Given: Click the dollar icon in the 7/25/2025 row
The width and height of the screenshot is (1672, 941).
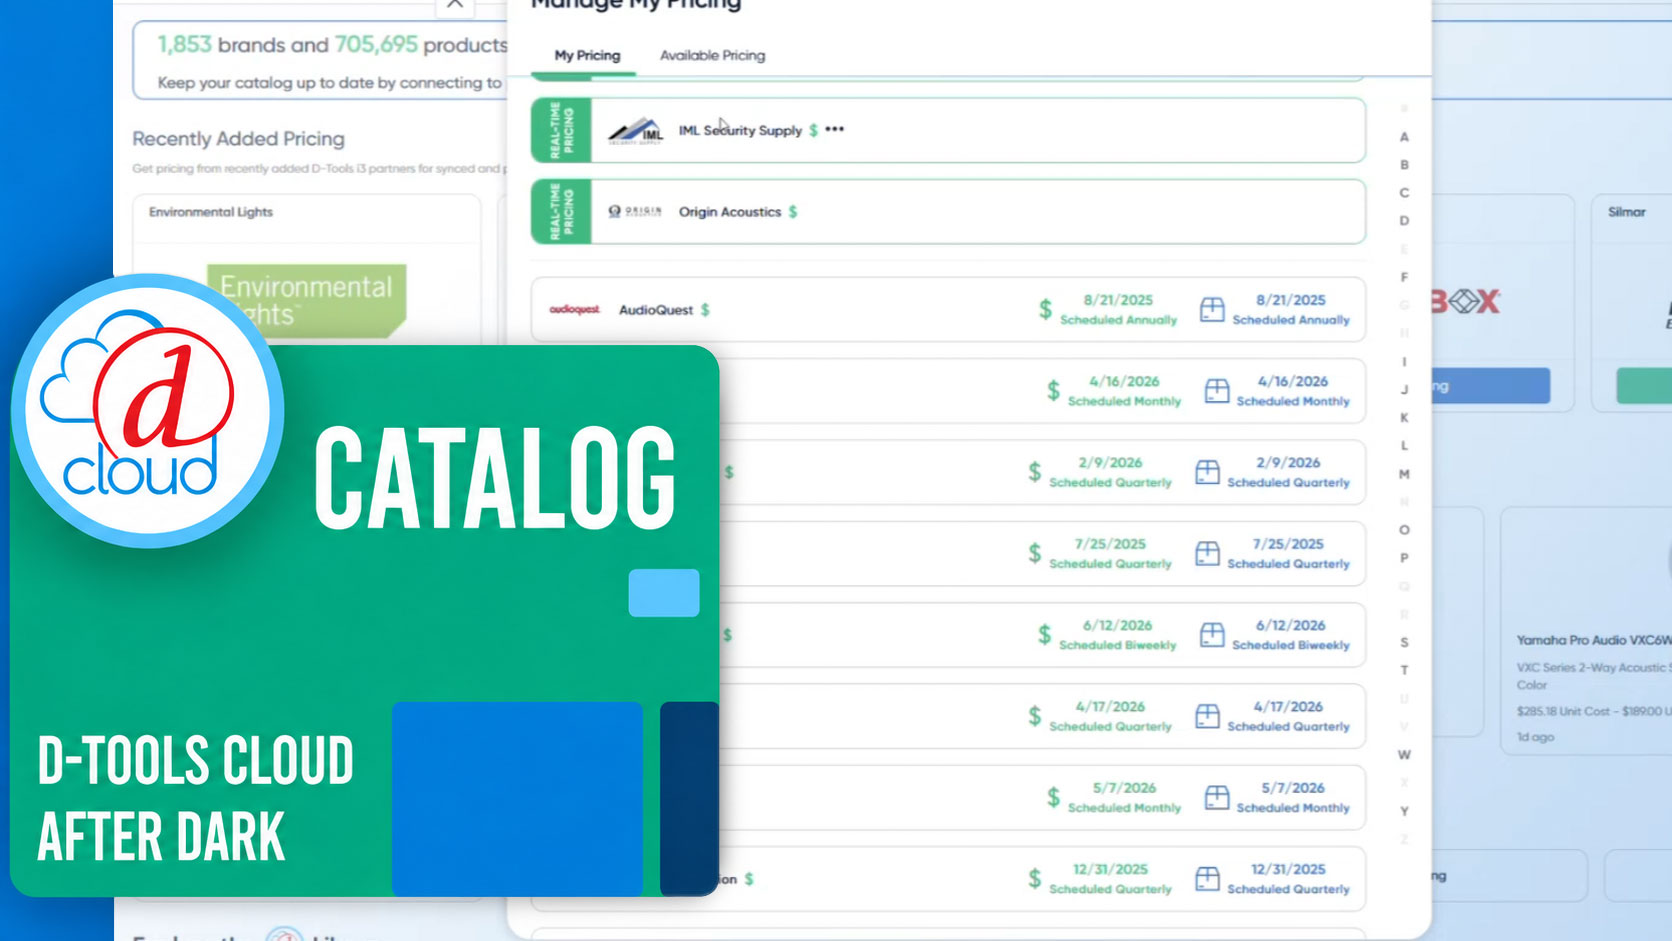Looking at the screenshot, I should coord(1035,553).
